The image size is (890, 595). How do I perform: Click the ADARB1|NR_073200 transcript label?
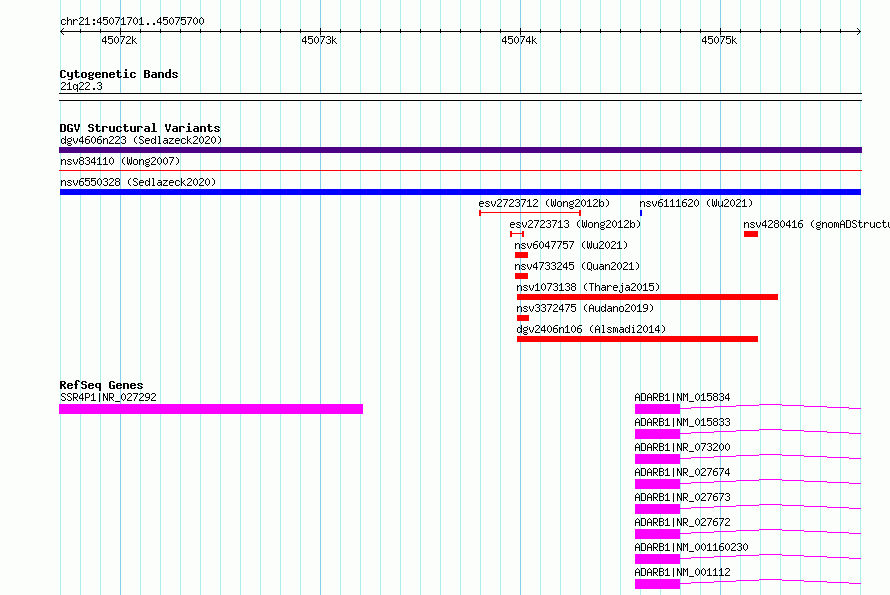point(682,447)
